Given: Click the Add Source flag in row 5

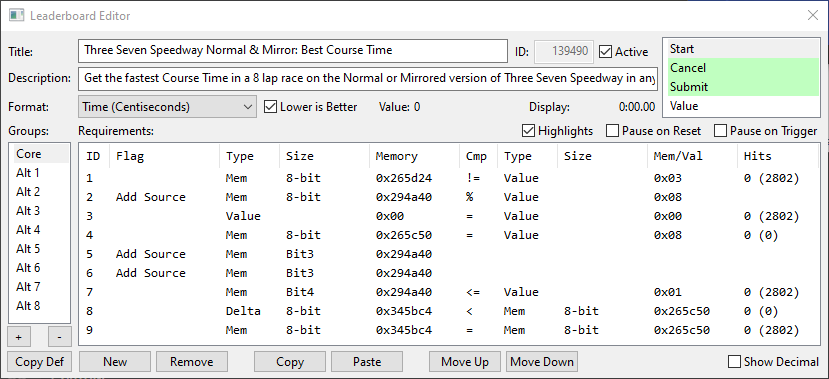Looking at the screenshot, I should [x=151, y=254].
